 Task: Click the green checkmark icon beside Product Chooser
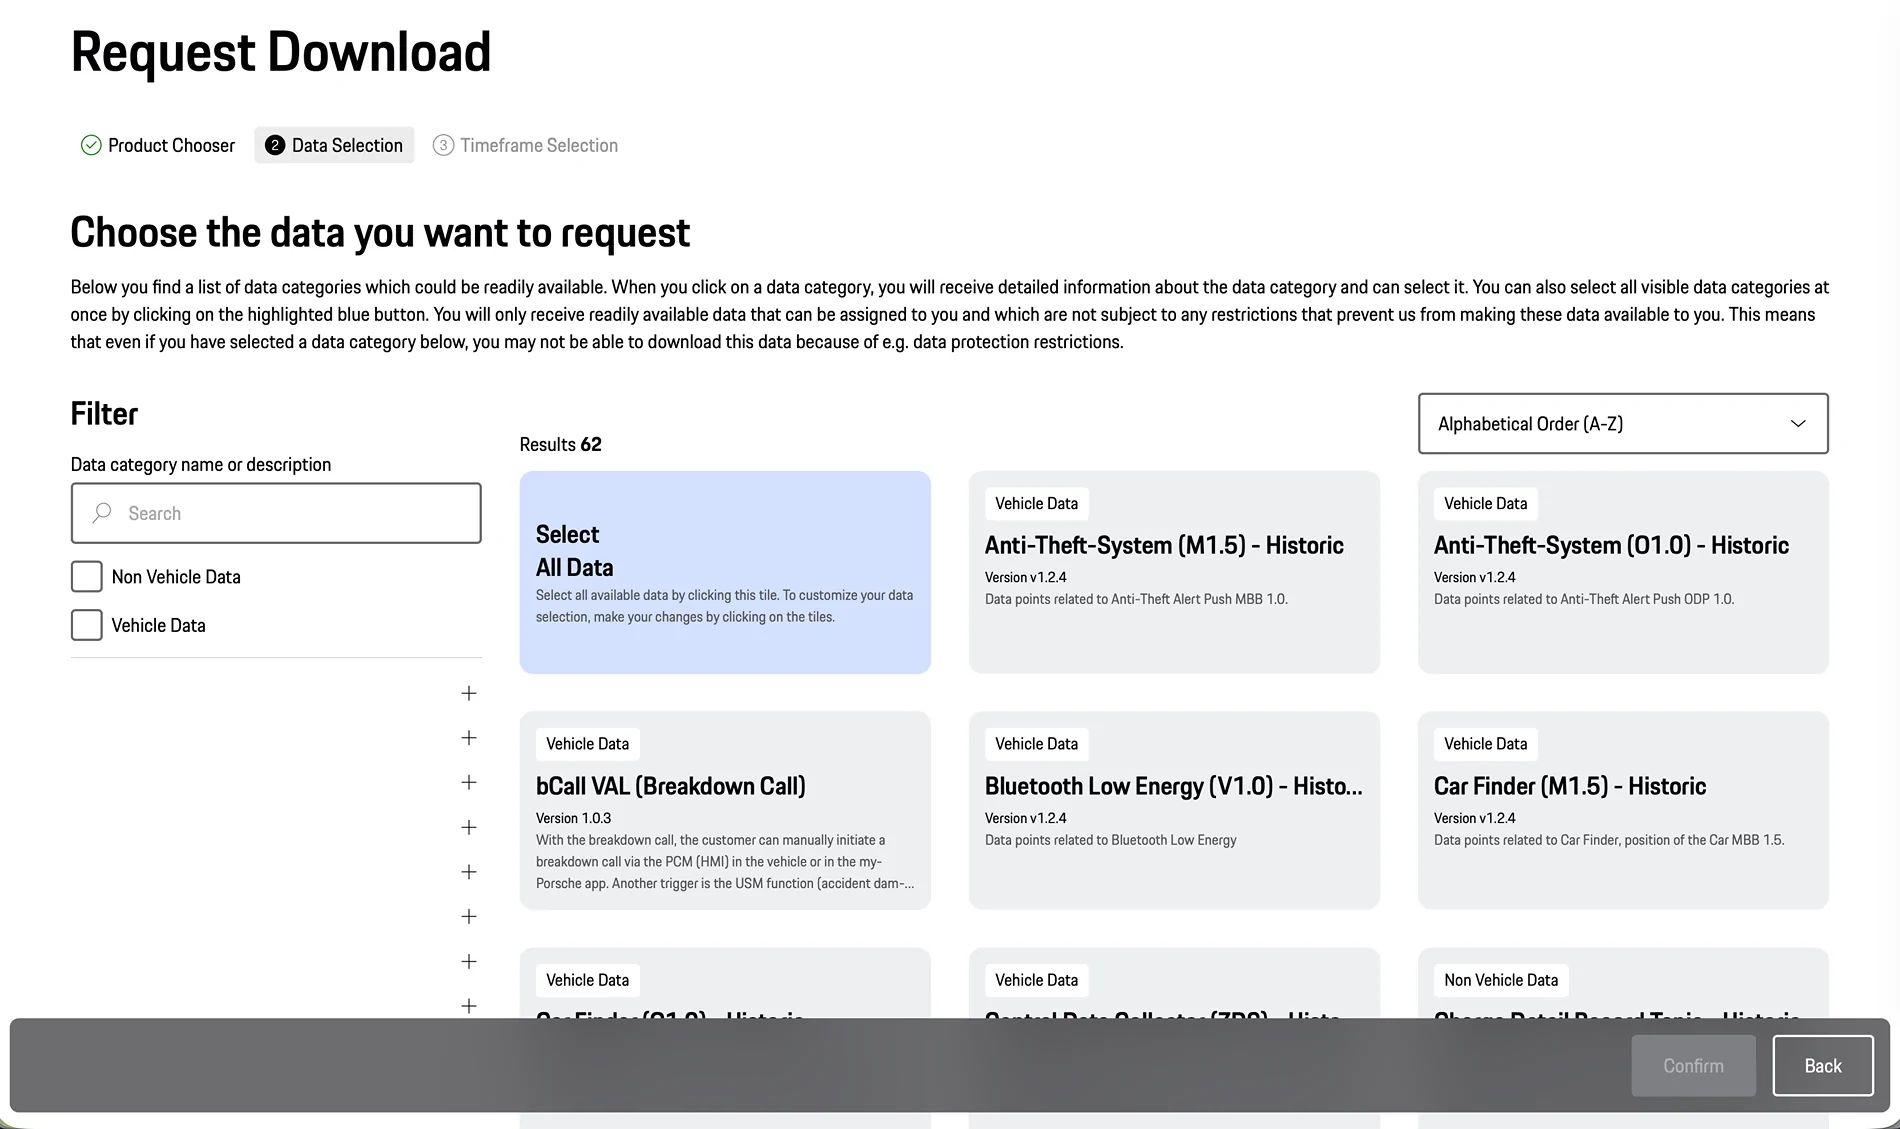[91, 145]
